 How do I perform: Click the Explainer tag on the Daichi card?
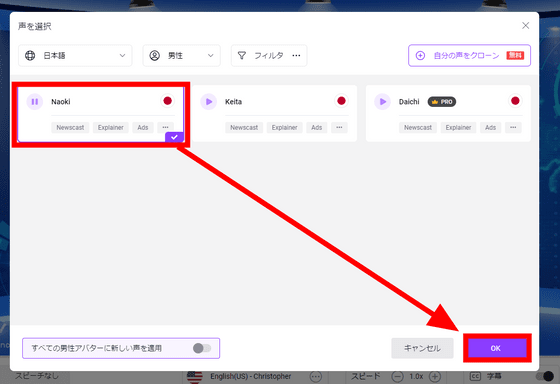click(458, 128)
